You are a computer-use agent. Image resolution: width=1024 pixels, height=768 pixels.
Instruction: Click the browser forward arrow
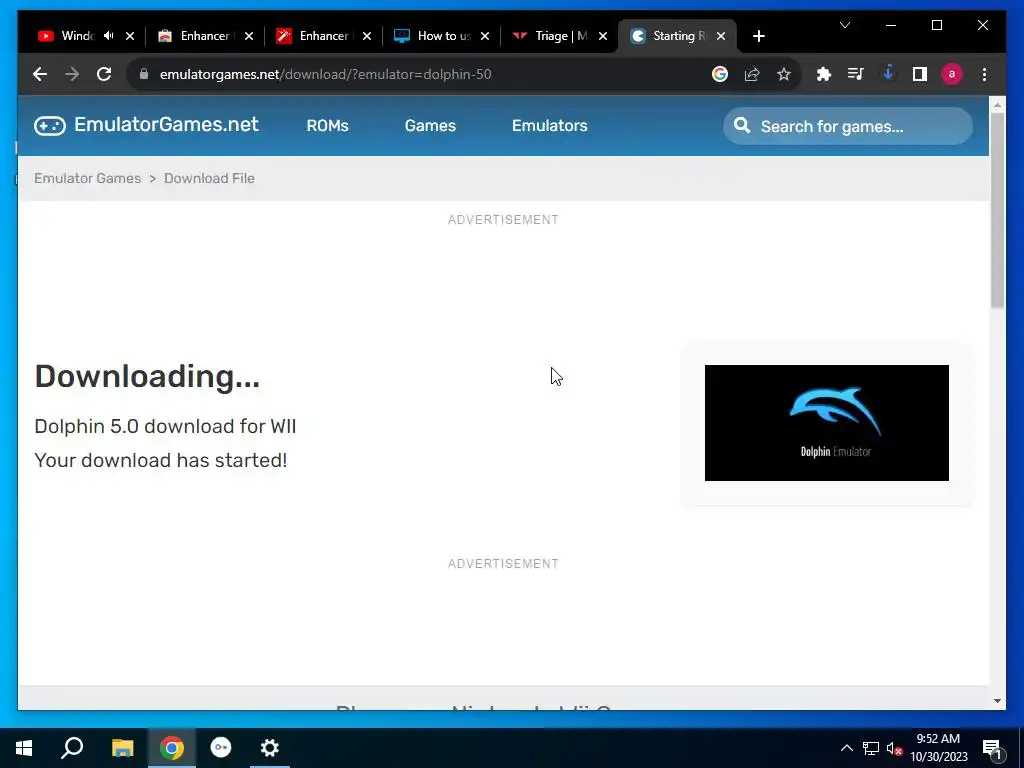click(x=72, y=74)
